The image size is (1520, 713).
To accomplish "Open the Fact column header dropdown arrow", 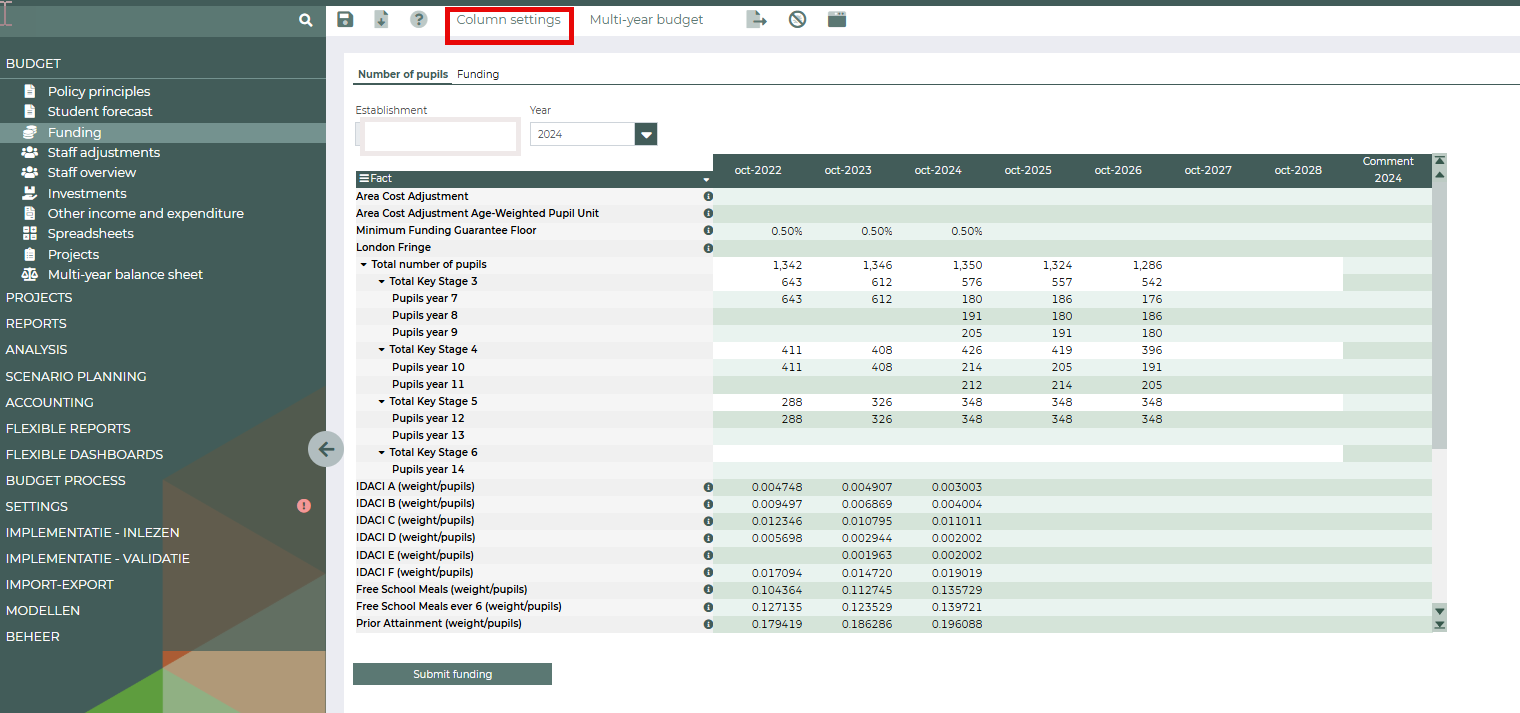I will point(706,179).
